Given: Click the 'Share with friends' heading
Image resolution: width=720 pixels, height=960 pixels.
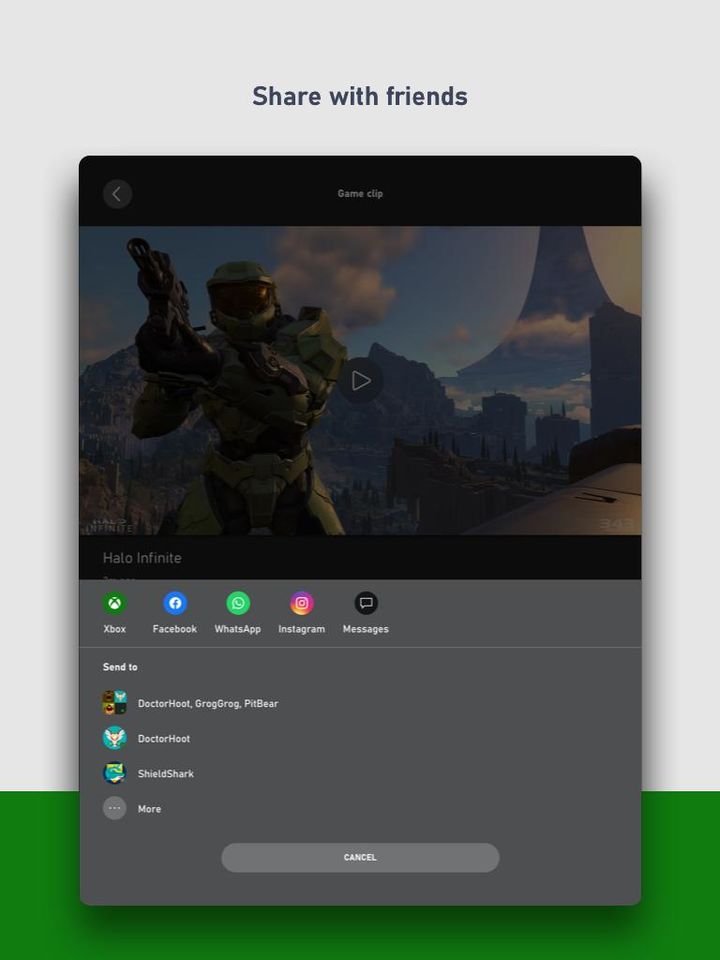Looking at the screenshot, I should click(x=360, y=96).
